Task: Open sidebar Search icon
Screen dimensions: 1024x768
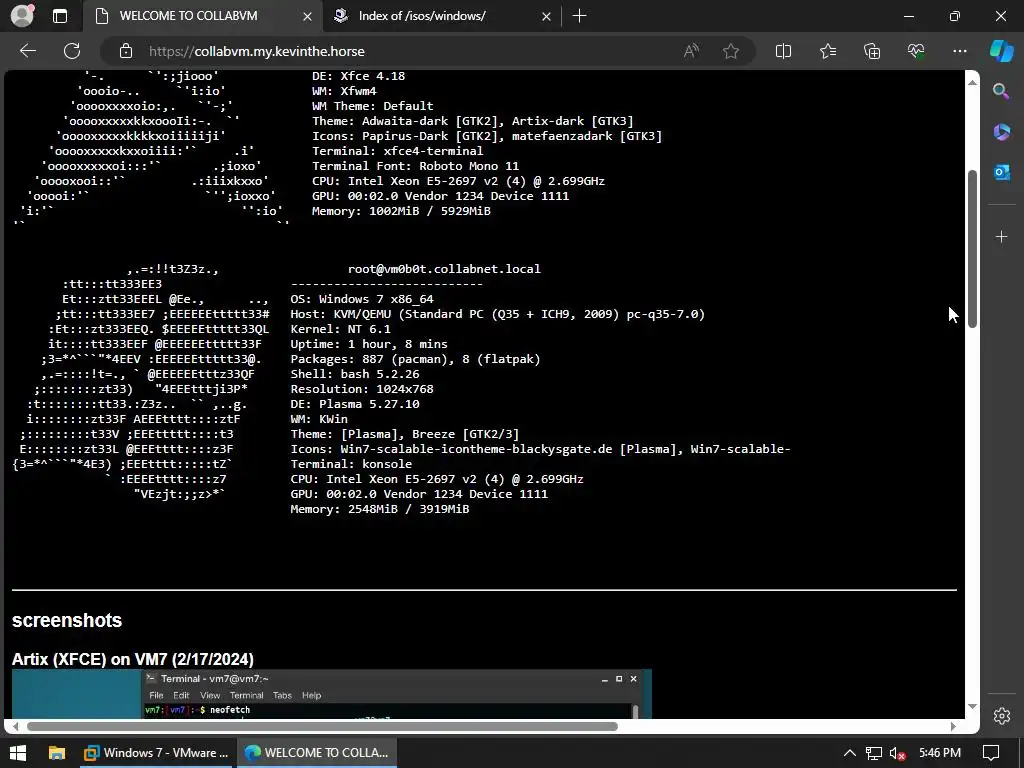Action: pyautogui.click(x=1001, y=91)
